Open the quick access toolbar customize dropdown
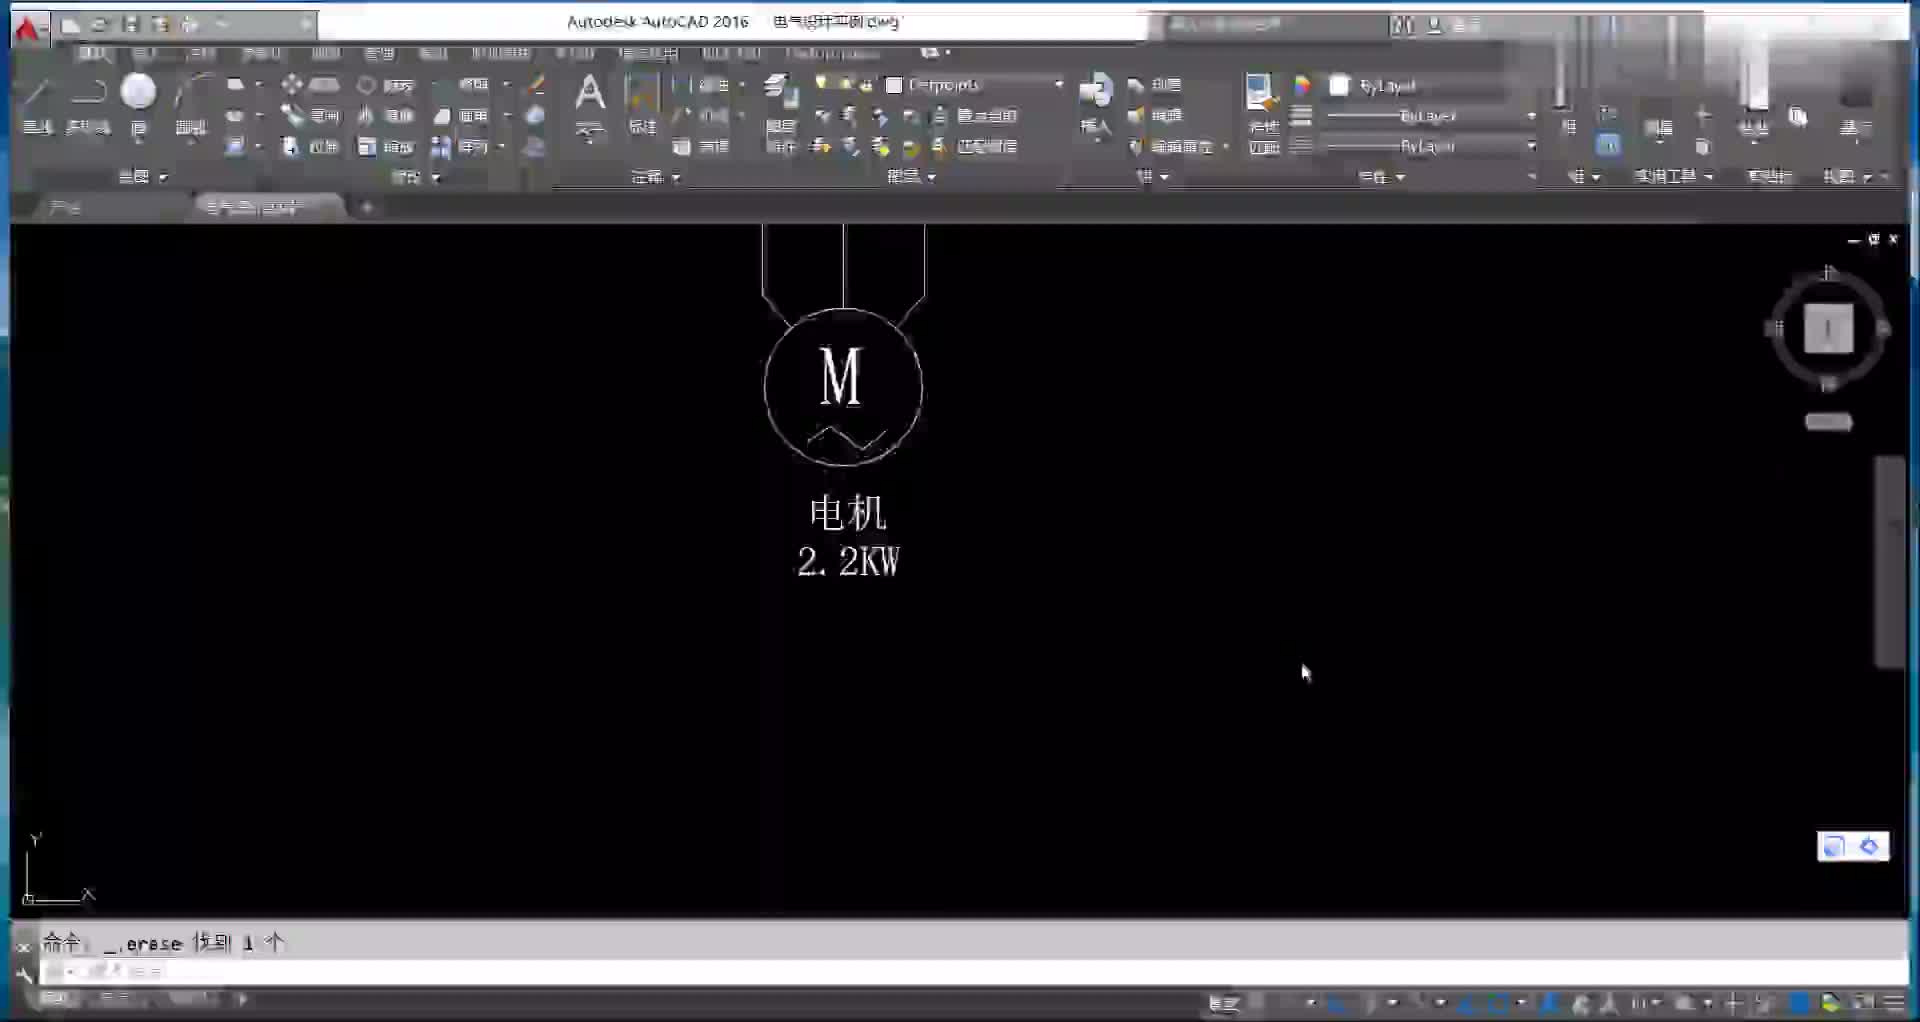 306,24
